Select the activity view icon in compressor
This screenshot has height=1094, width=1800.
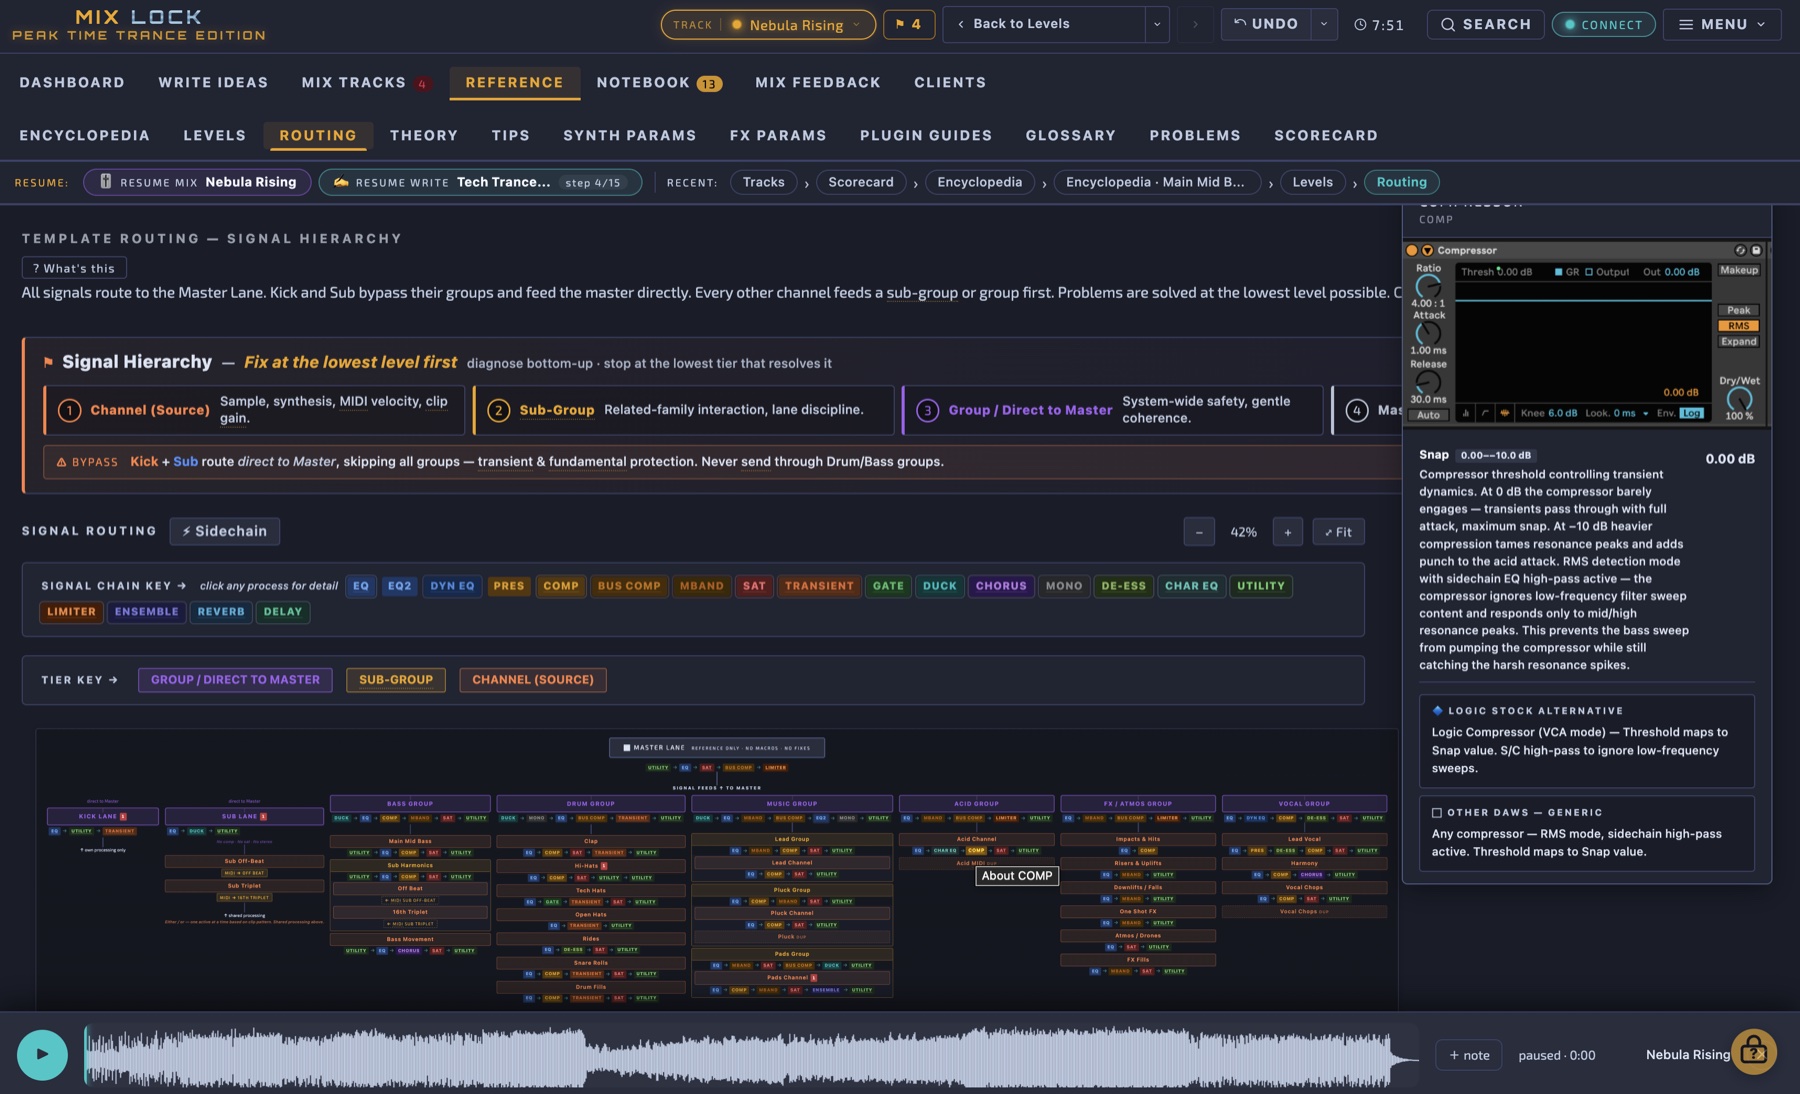(1504, 413)
